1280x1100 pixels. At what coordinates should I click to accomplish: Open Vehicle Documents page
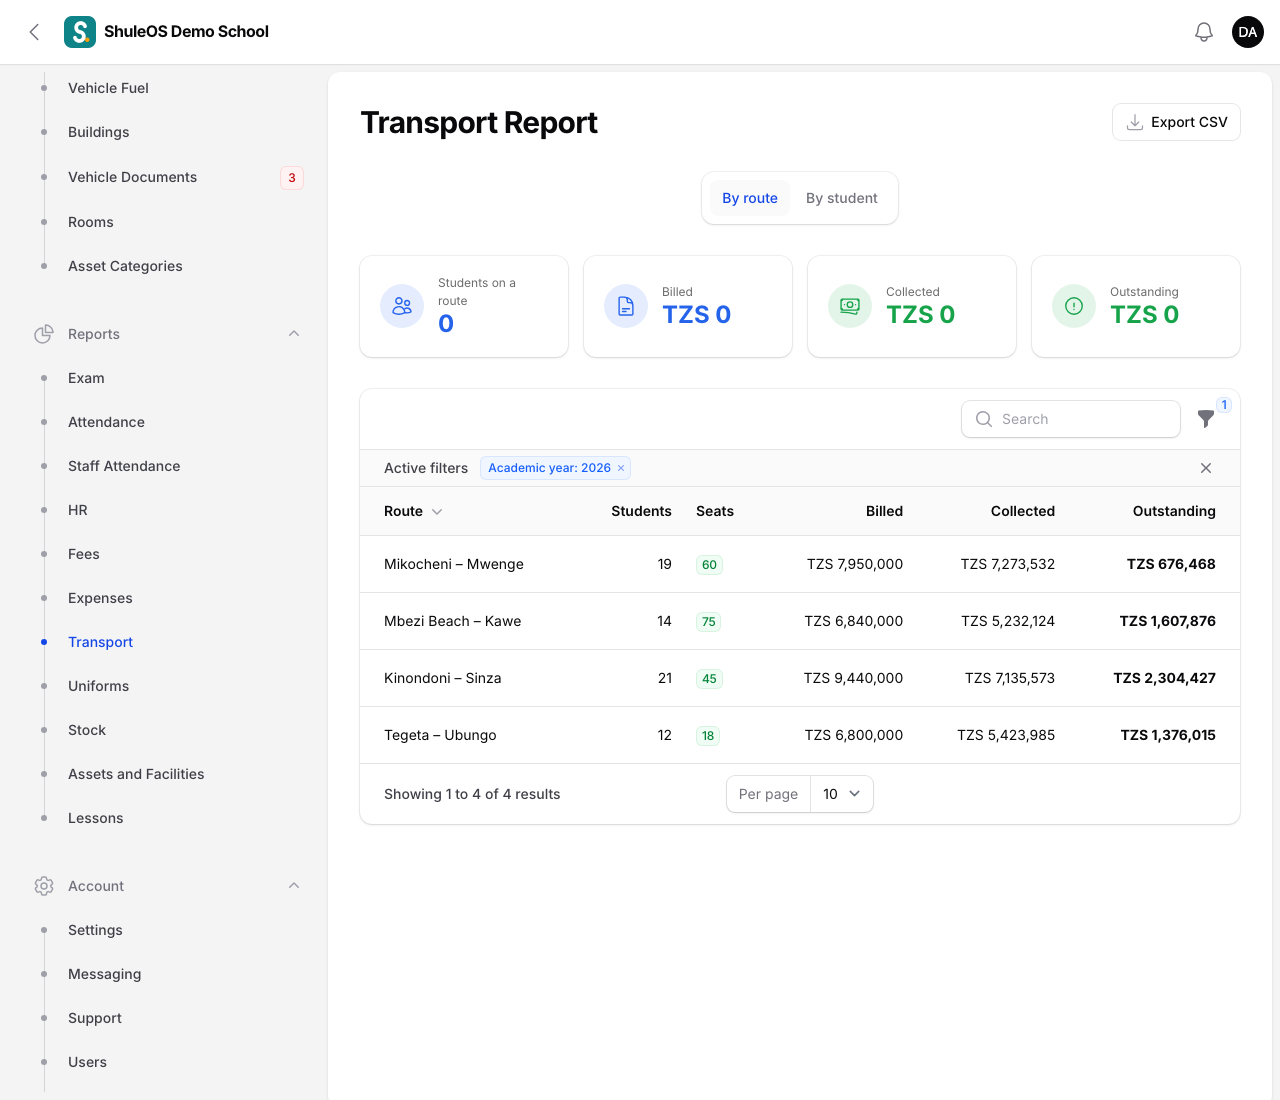click(132, 177)
